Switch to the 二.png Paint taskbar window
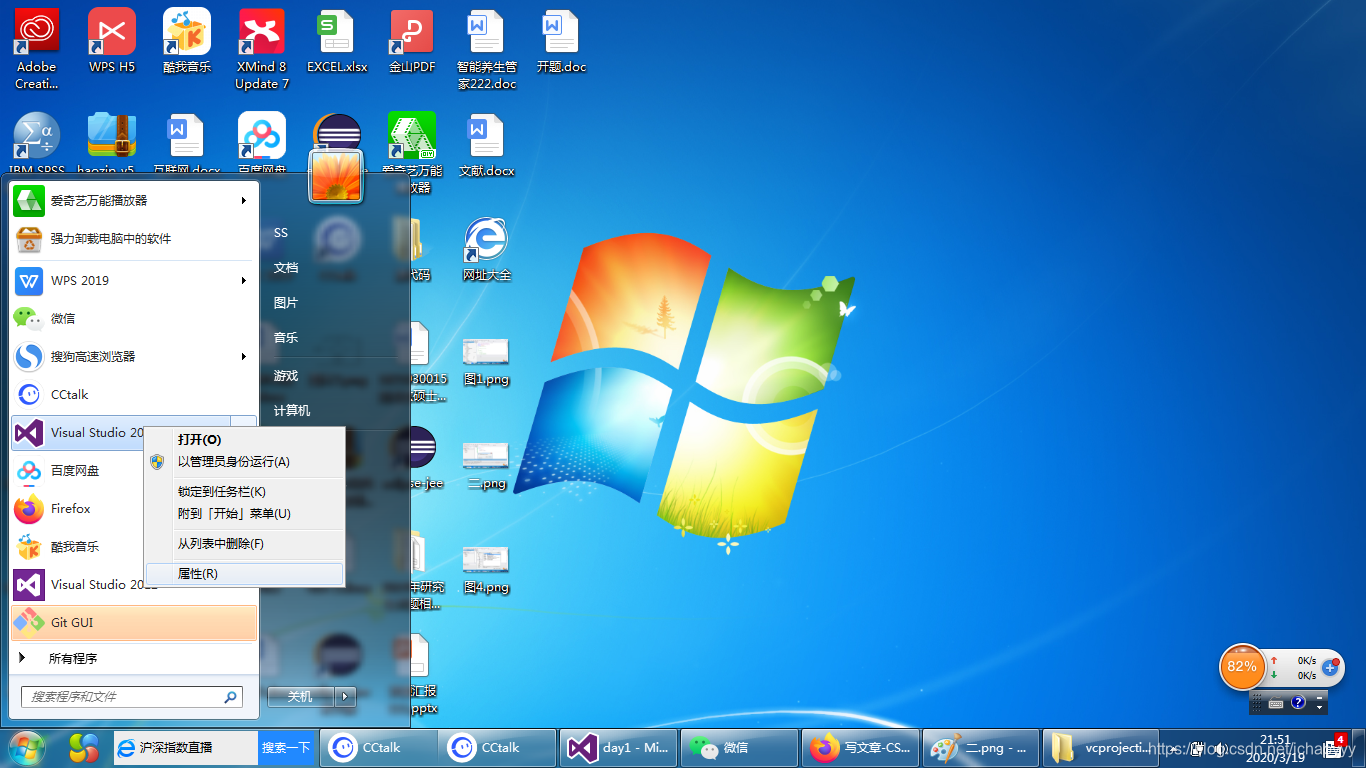Image resolution: width=1366 pixels, height=768 pixels. pos(981,747)
